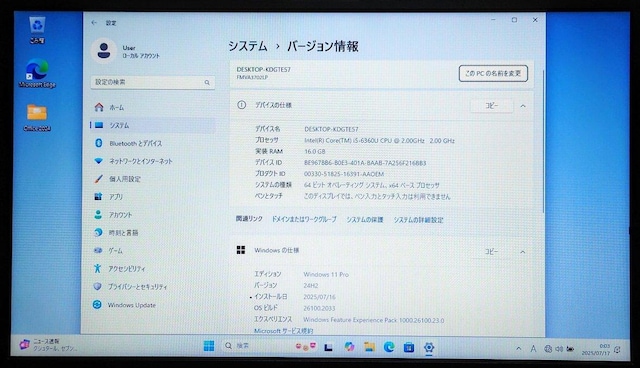Open the volume tray icon
This screenshot has height=368, width=640.
[559, 349]
